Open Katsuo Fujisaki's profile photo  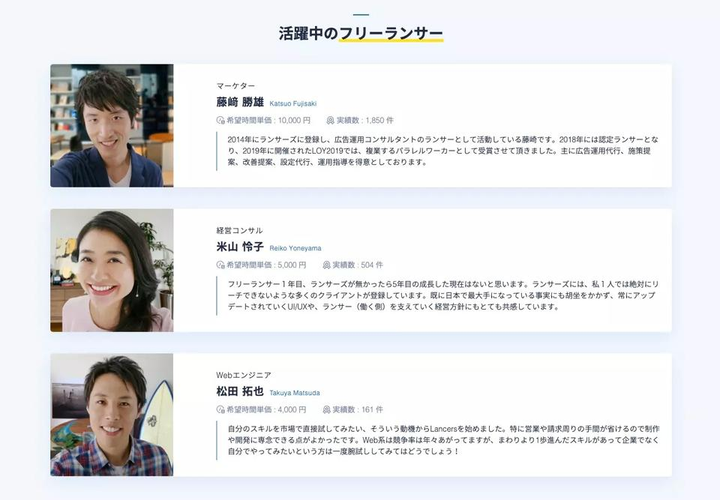(x=112, y=125)
